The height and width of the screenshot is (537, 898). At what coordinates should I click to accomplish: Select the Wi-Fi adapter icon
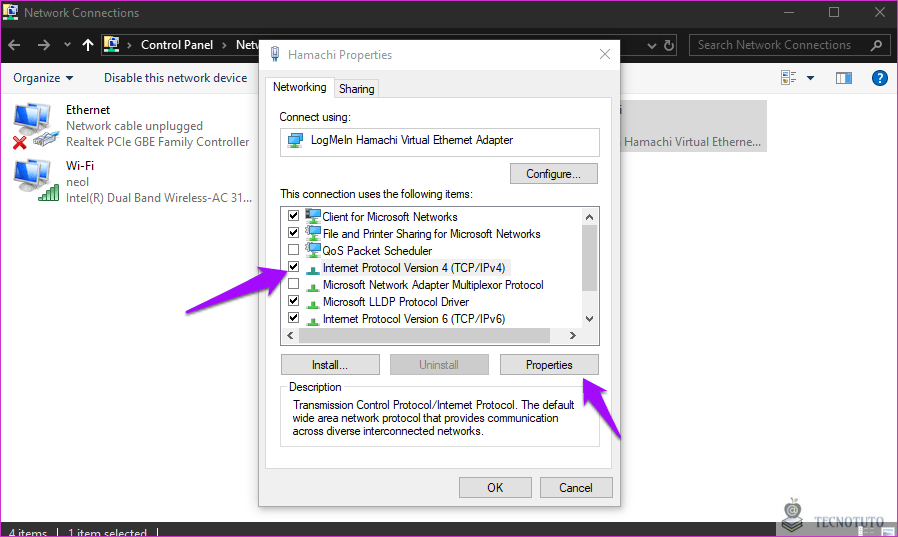pyautogui.click(x=36, y=181)
